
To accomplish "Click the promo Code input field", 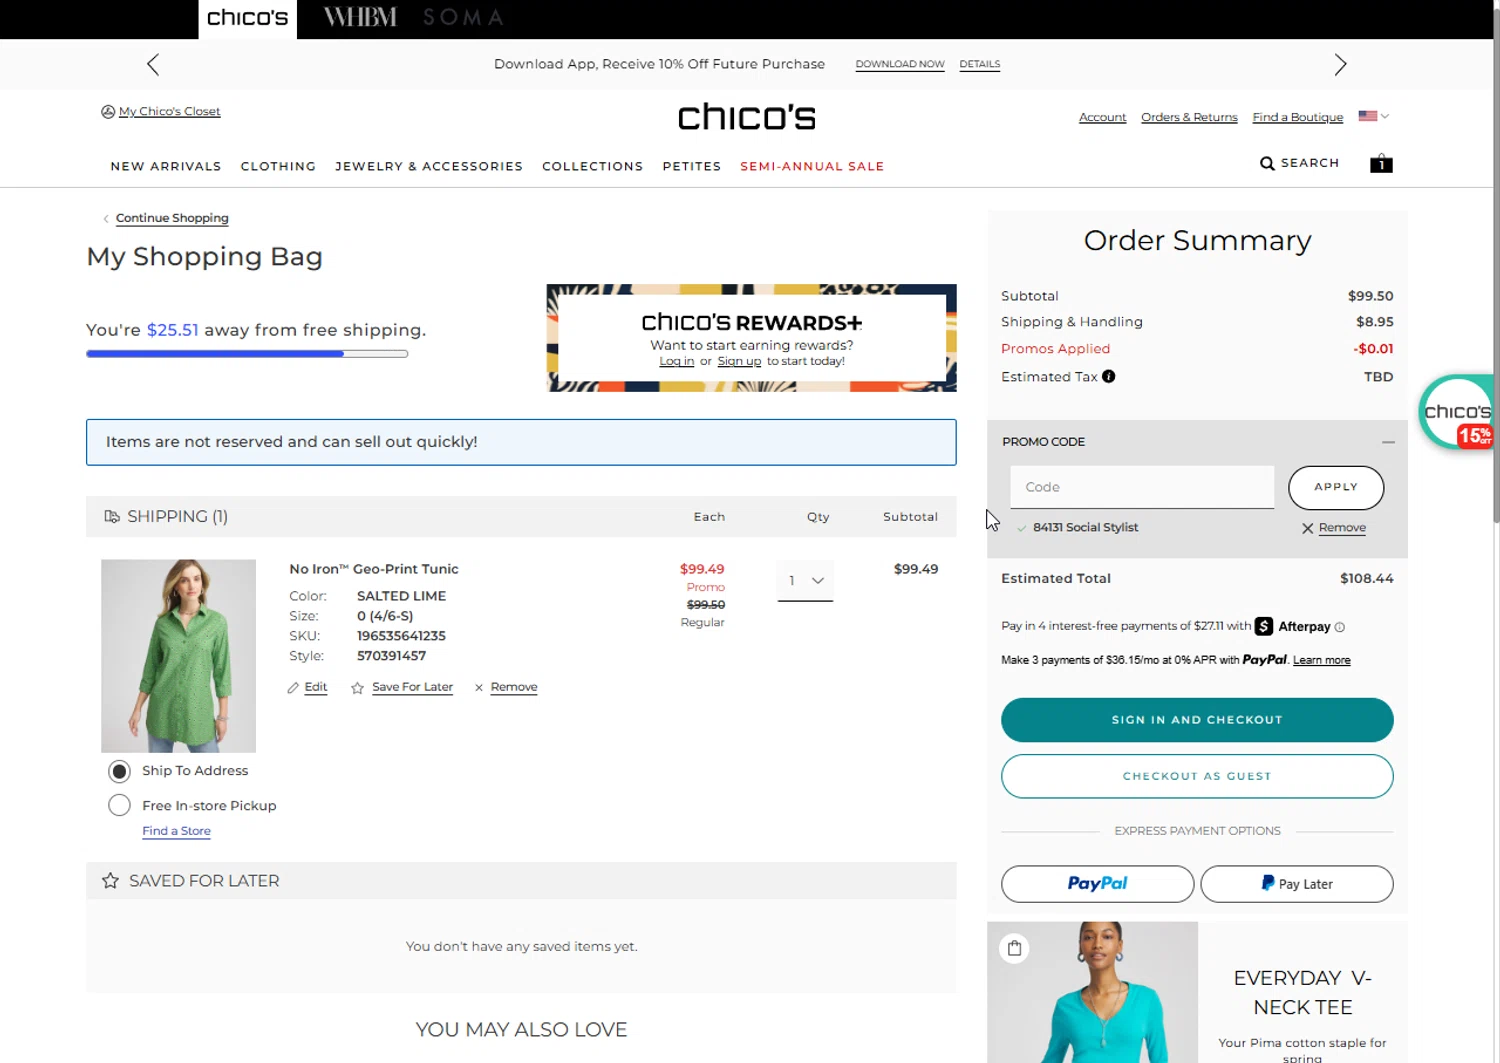I will (x=1142, y=487).
